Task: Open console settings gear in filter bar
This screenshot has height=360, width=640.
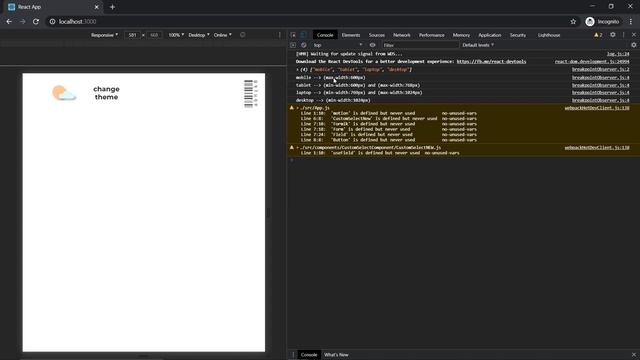Action: click(x=634, y=45)
